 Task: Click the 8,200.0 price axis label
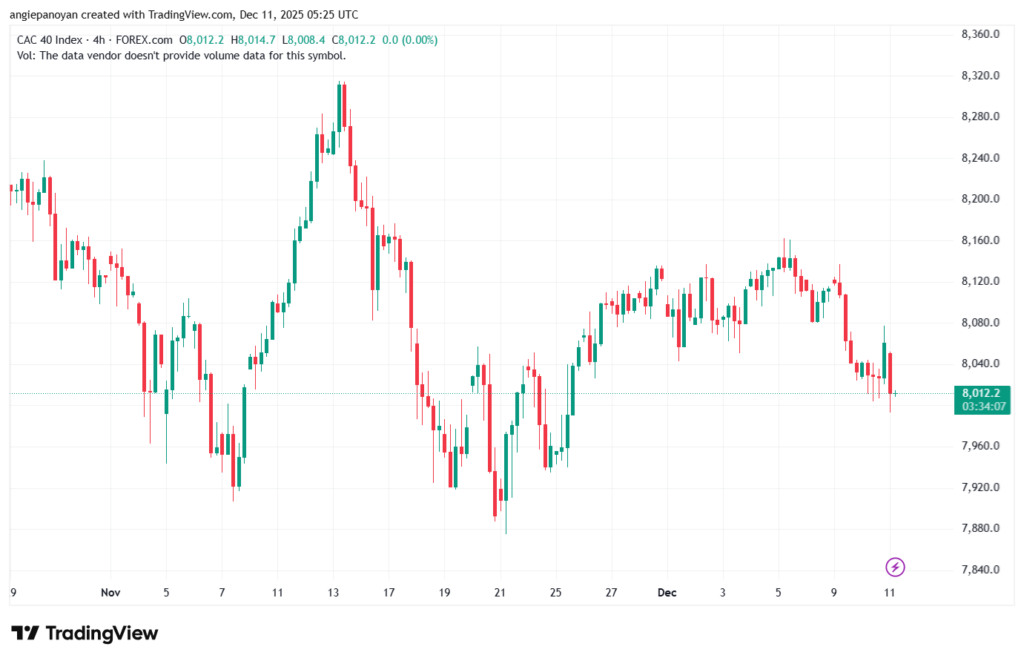point(980,199)
